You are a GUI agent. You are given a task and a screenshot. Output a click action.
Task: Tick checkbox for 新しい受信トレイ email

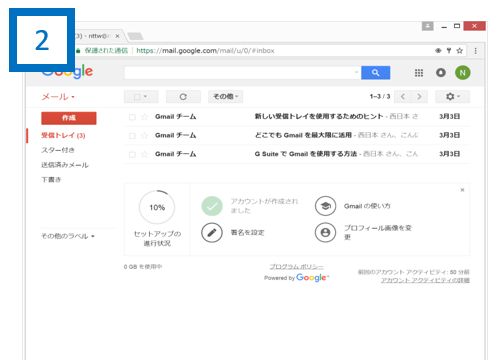132,117
